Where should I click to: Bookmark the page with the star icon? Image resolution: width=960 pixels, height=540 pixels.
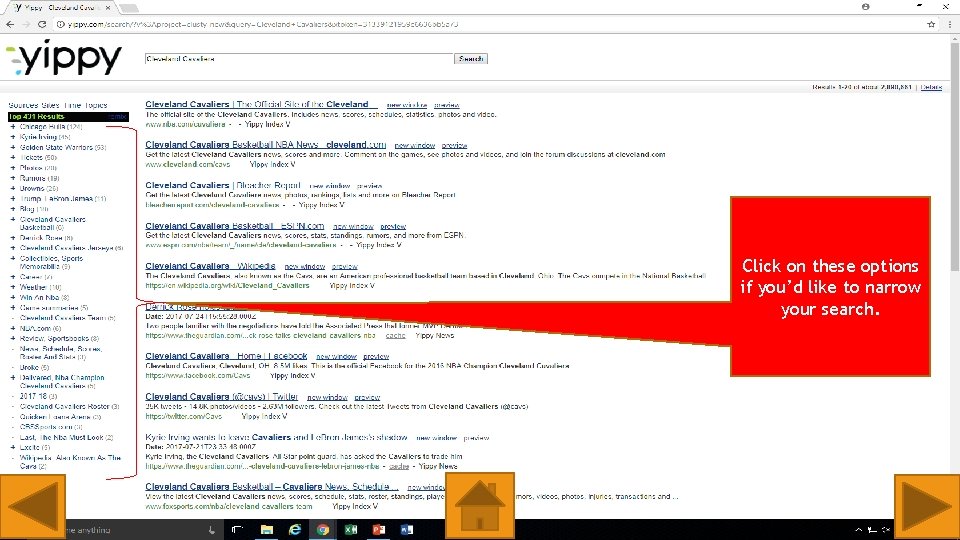931,24
